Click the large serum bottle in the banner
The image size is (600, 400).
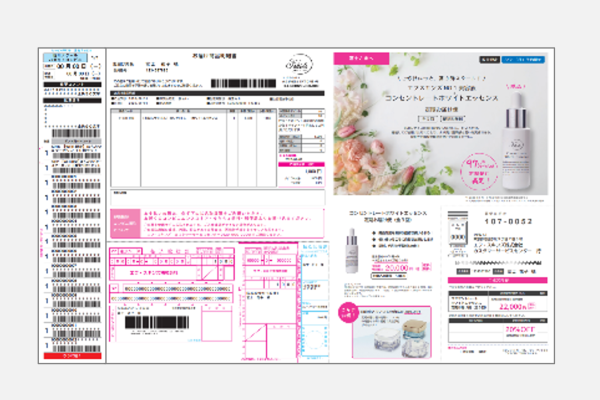click(x=516, y=140)
